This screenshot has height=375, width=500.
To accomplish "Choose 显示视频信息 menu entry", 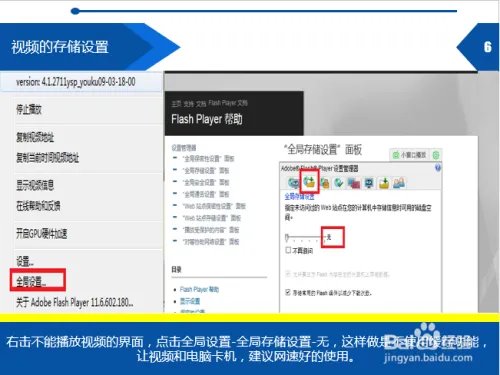I will coord(35,185).
